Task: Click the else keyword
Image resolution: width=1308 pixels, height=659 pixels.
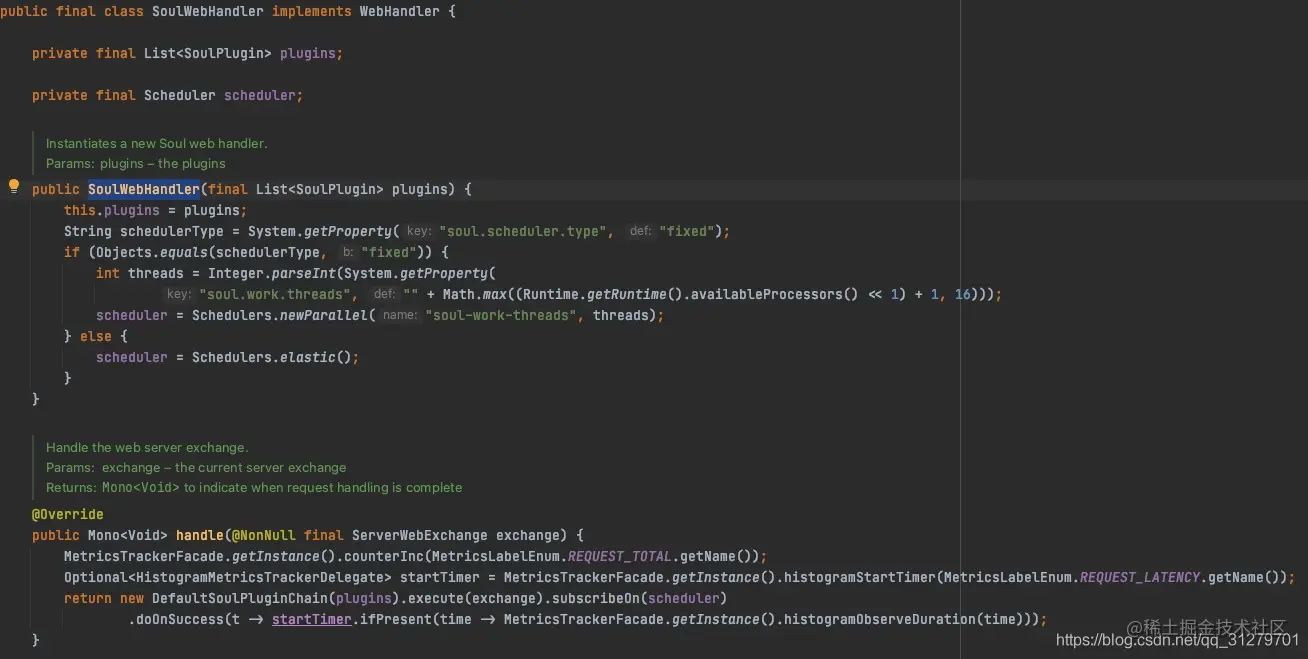Action: pos(96,336)
